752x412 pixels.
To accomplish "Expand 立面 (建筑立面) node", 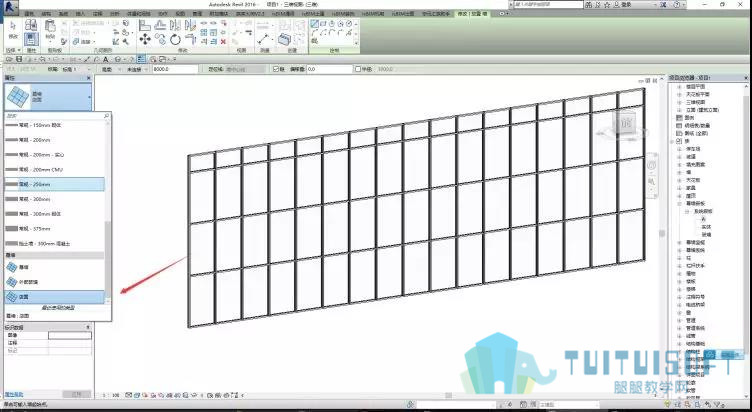I will click(x=679, y=110).
